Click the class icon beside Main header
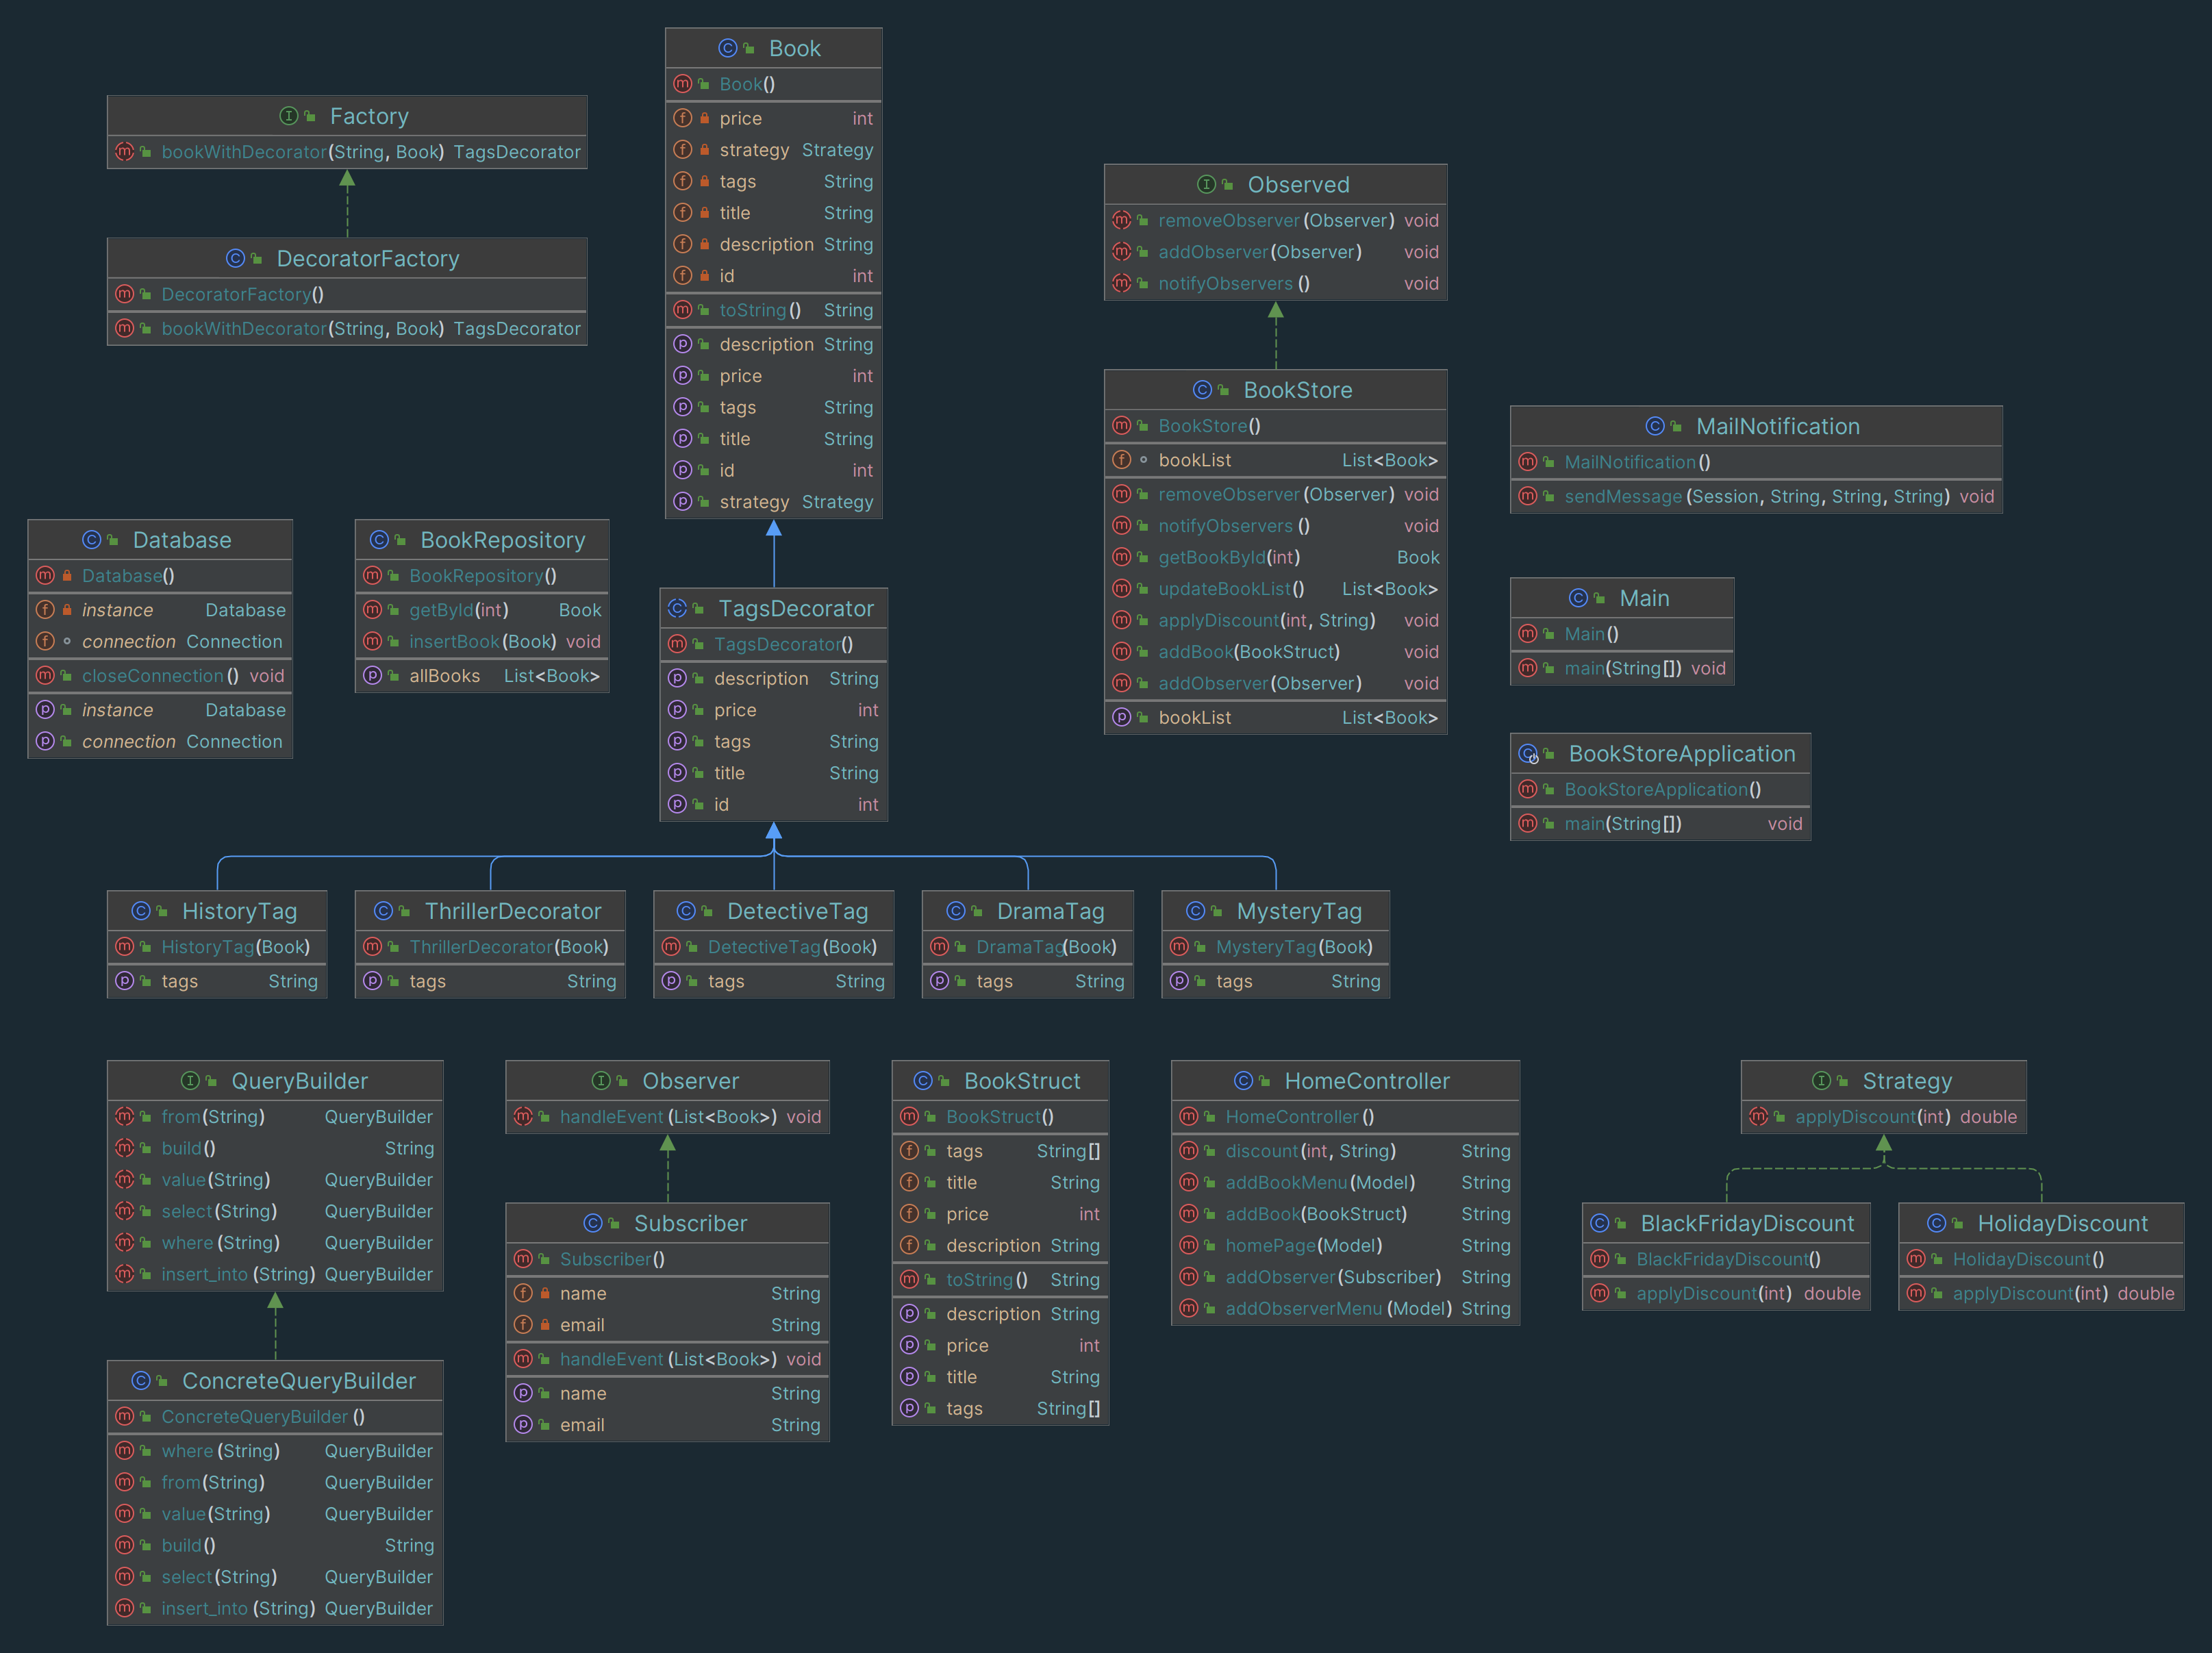This screenshot has height=1653, width=2212. [x=1578, y=598]
